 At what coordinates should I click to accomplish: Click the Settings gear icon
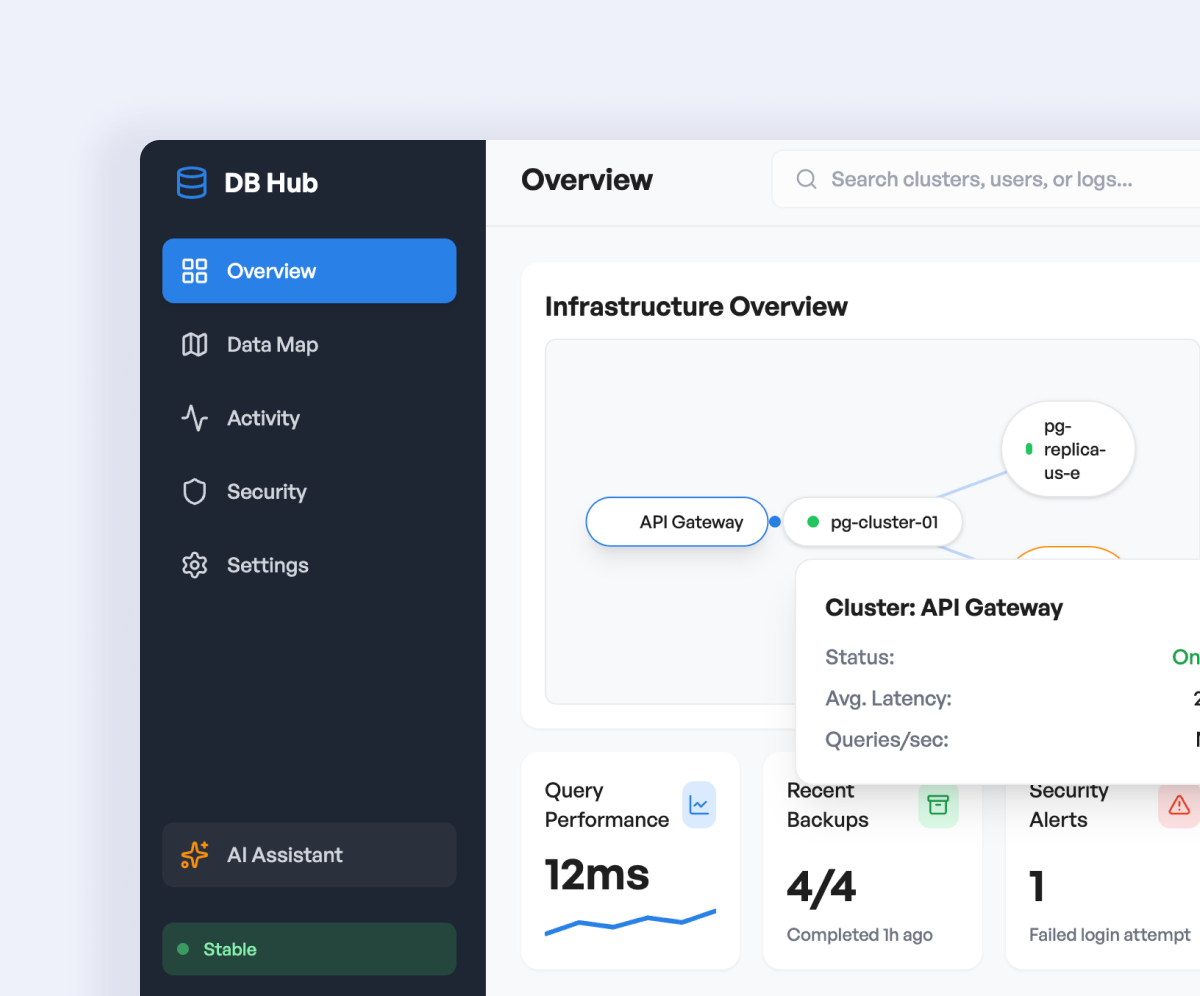point(194,565)
